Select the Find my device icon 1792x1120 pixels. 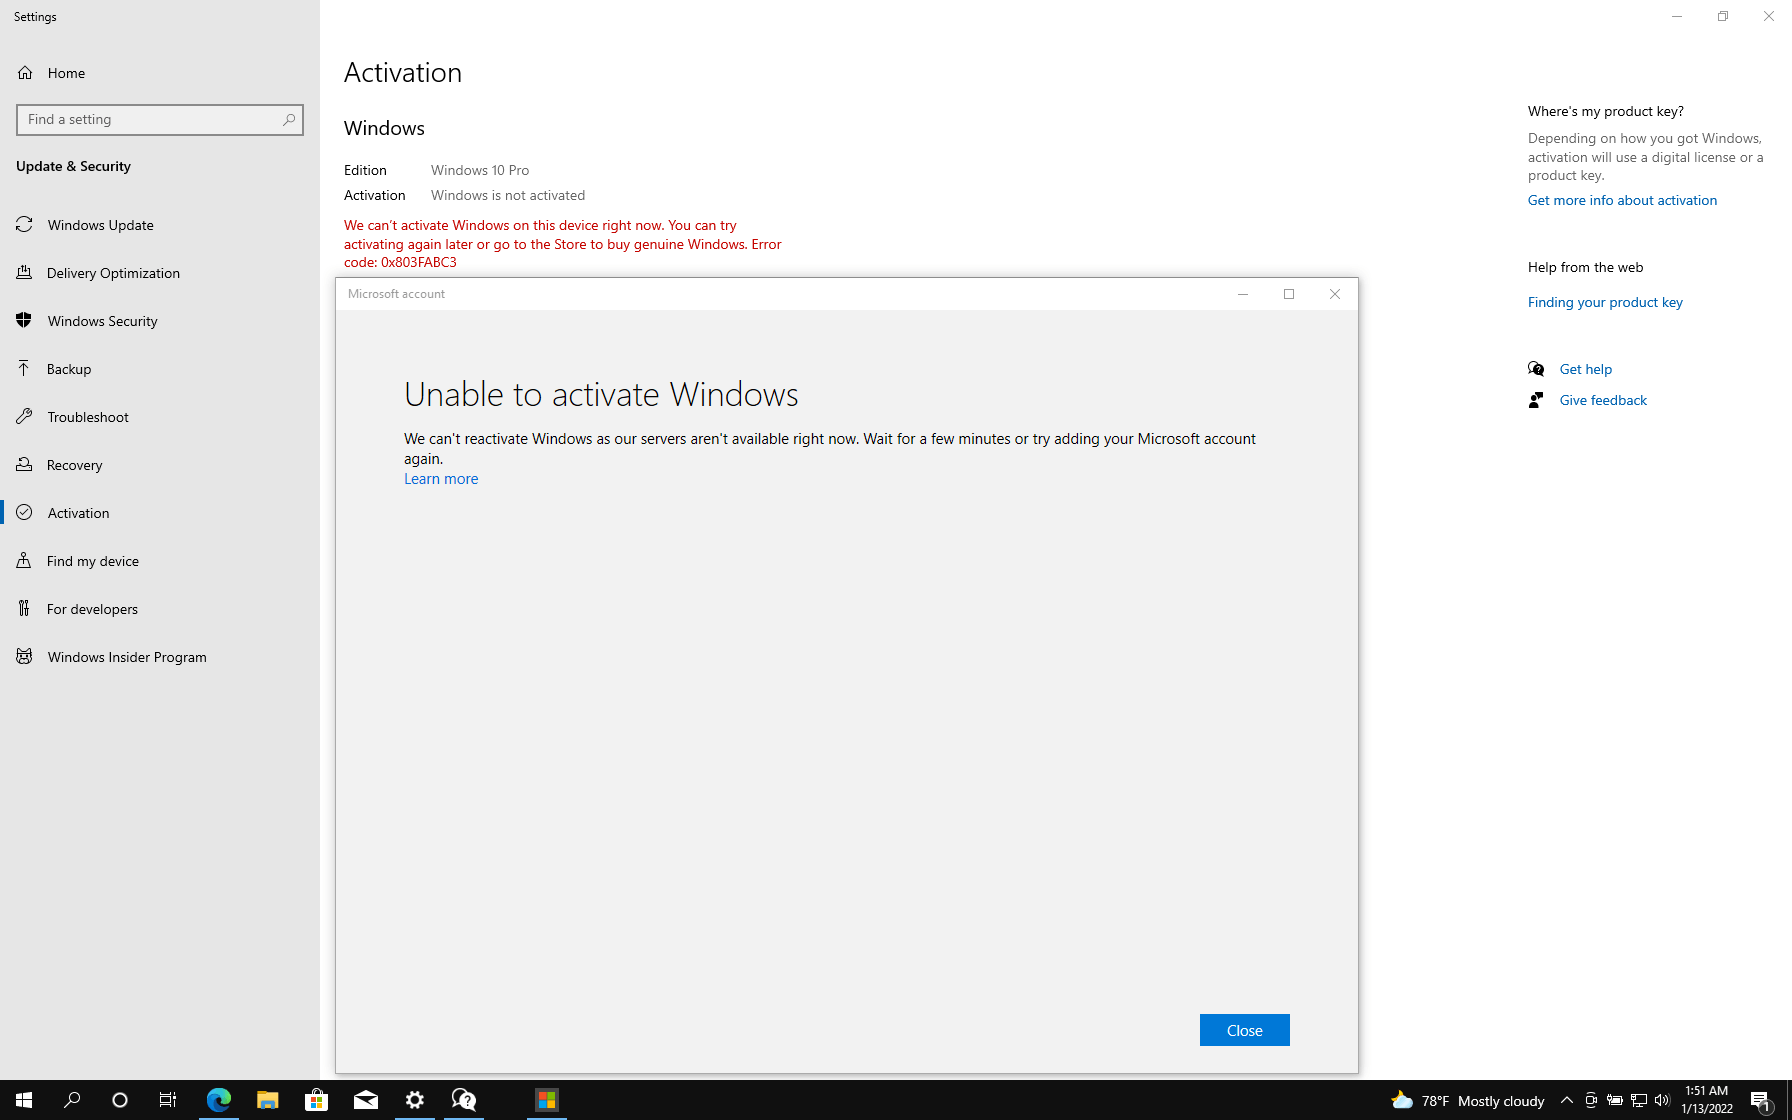click(25, 561)
